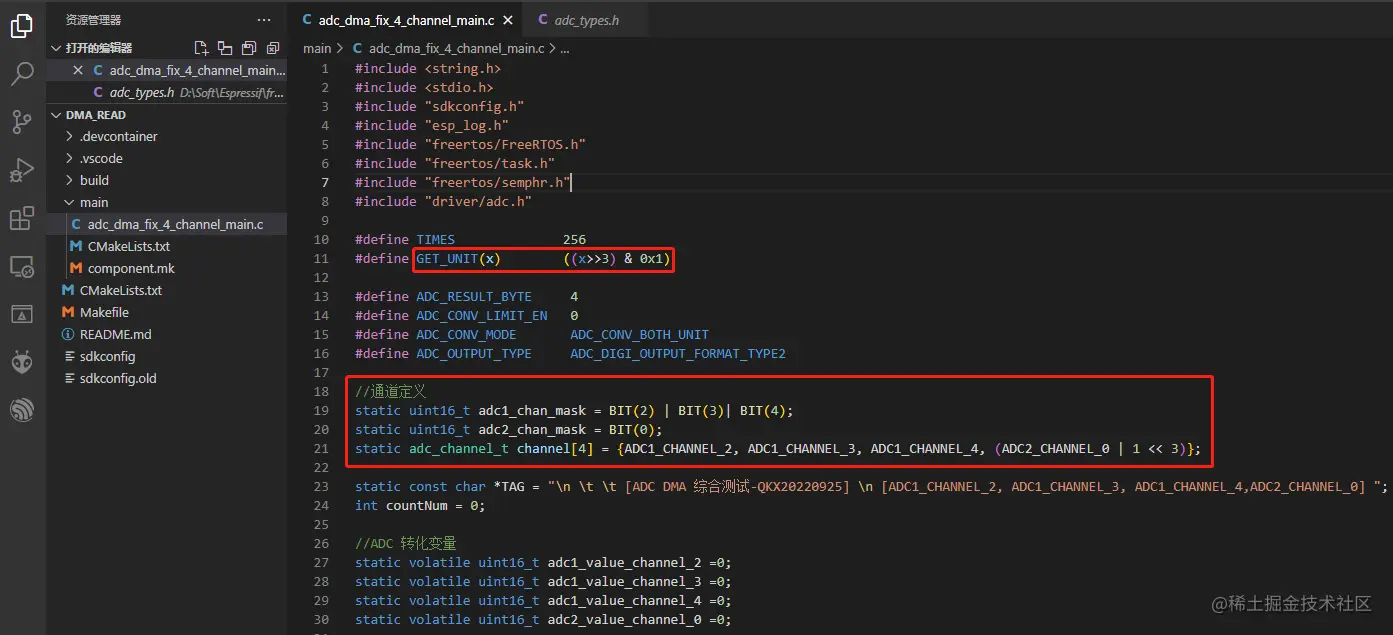This screenshot has width=1393, height=635.
Task: Select the adc_dma_fix_4_channel_main.c editor tab
Action: tap(406, 20)
